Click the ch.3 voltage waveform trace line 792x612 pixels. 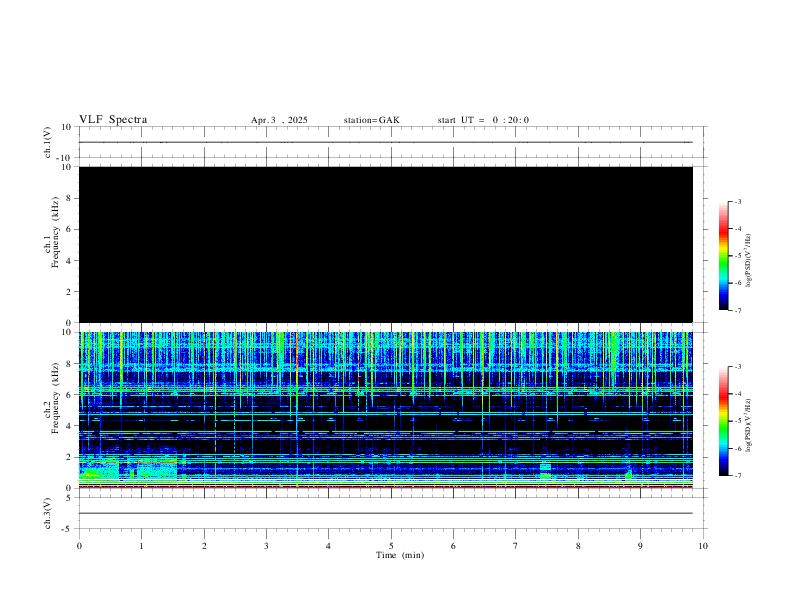(x=386, y=513)
